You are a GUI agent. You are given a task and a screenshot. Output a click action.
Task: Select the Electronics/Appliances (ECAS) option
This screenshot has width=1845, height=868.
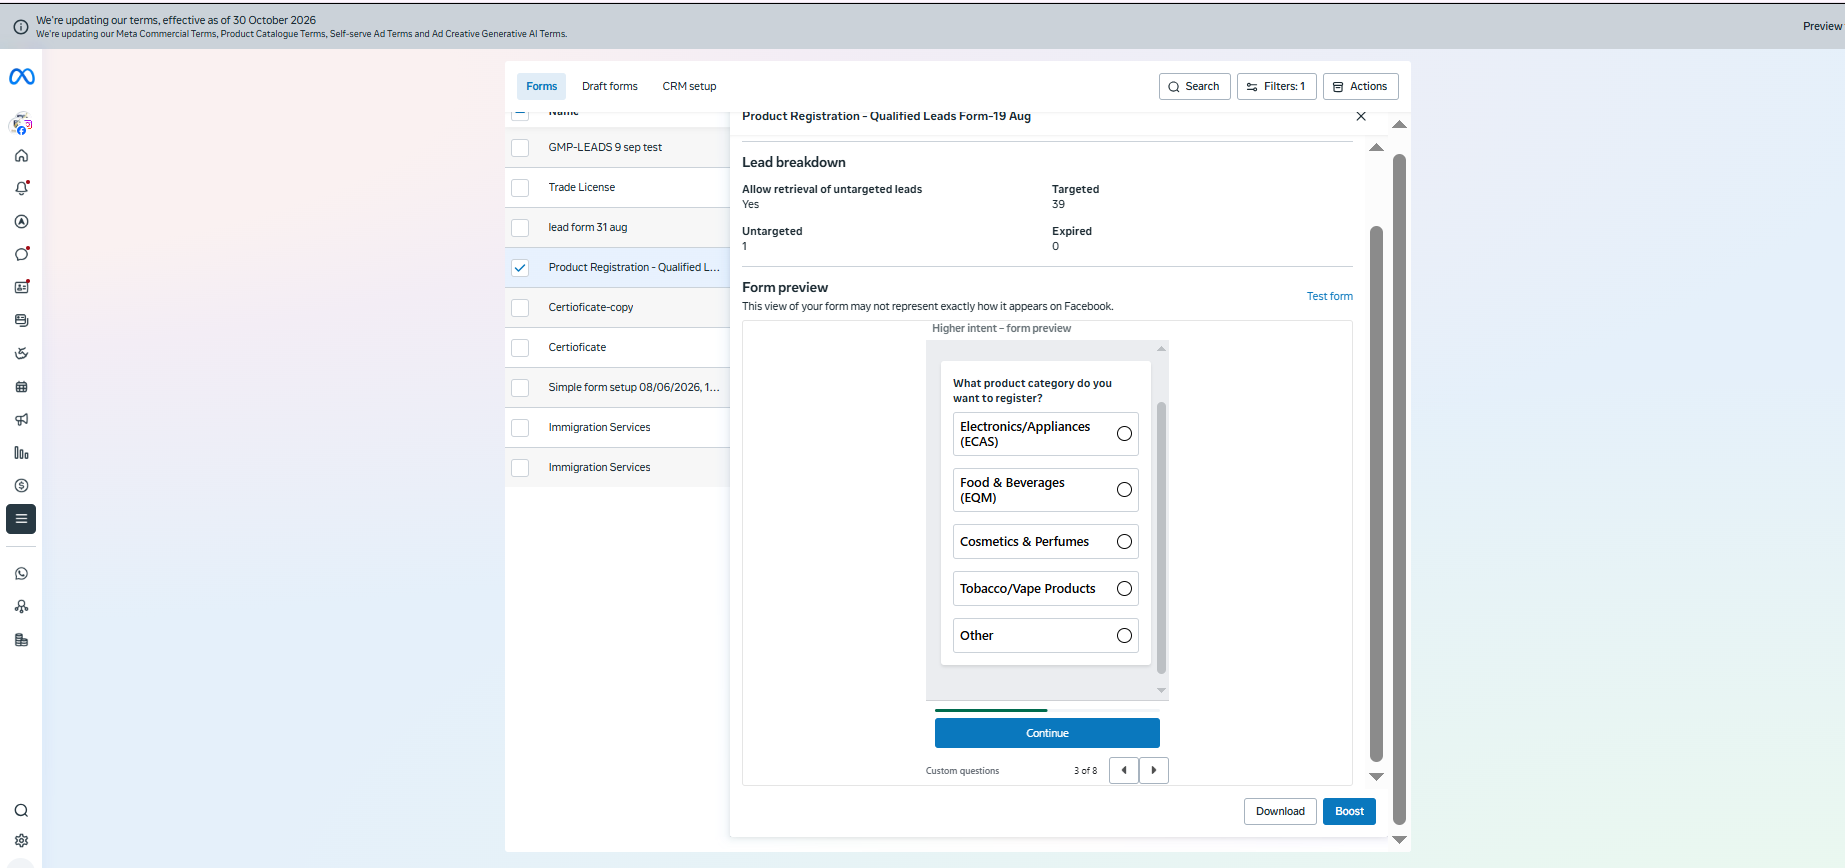click(1045, 434)
